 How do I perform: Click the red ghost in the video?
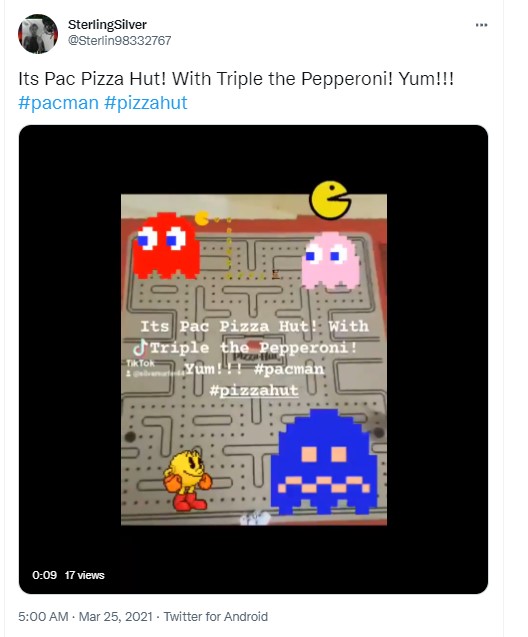166,245
